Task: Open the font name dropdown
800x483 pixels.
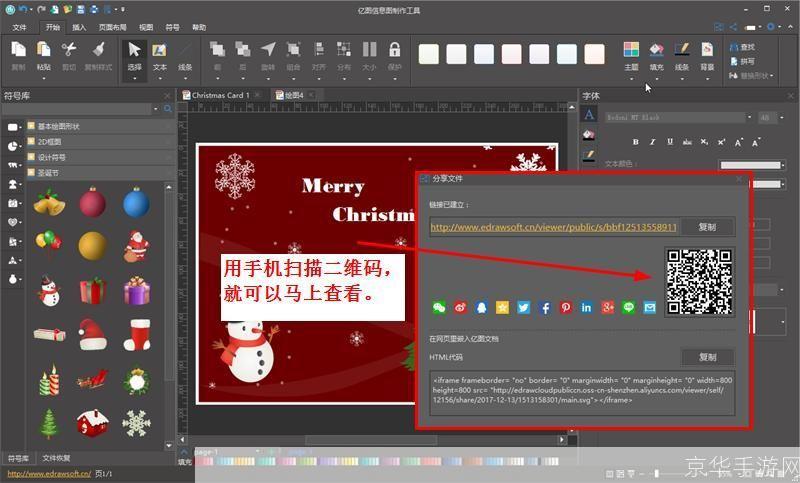Action: coord(749,117)
